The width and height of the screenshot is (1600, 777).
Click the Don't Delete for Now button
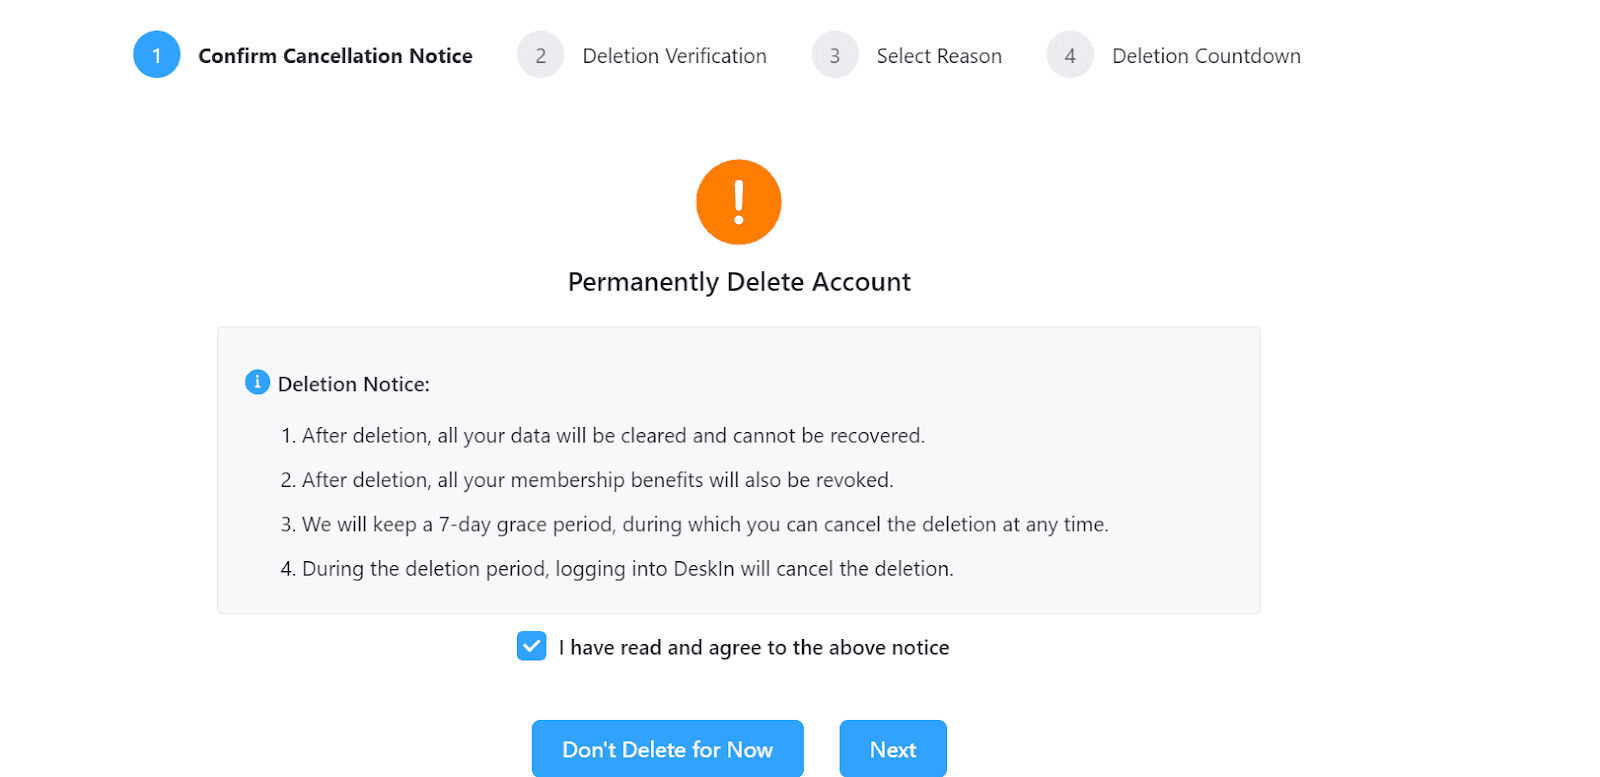click(668, 749)
